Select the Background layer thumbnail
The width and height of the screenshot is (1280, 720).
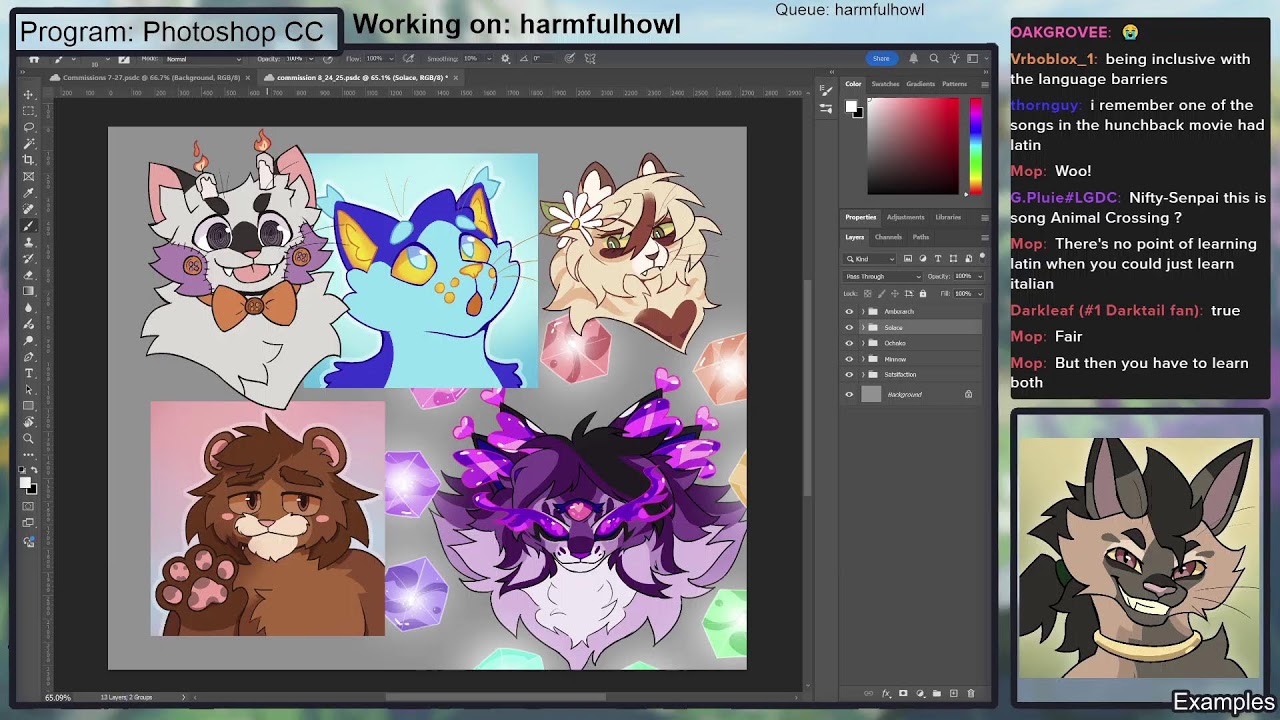point(871,394)
